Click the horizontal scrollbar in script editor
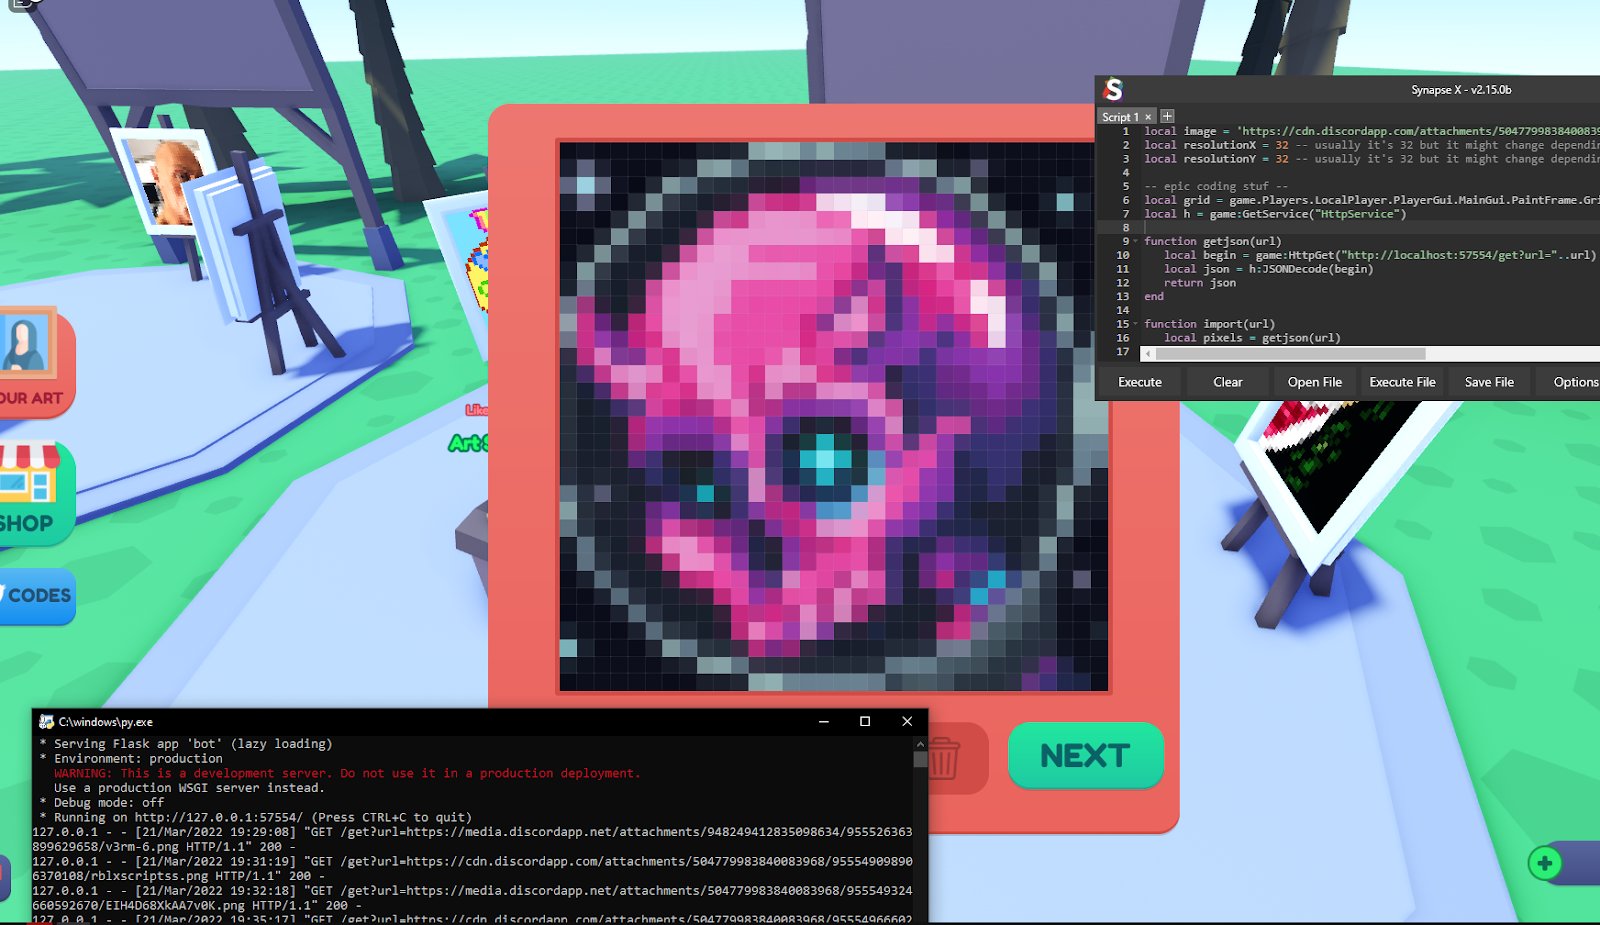Viewport: 1600px width, 925px height. 1290,354
